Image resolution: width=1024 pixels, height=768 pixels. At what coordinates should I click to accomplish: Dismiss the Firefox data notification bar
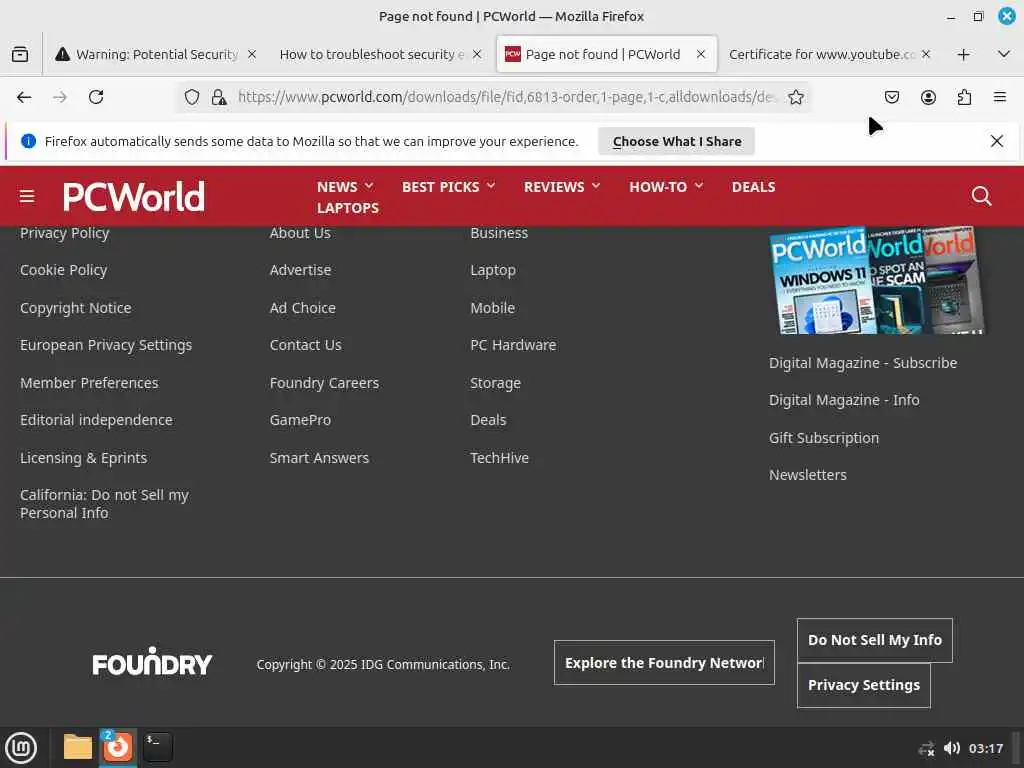click(x=997, y=141)
